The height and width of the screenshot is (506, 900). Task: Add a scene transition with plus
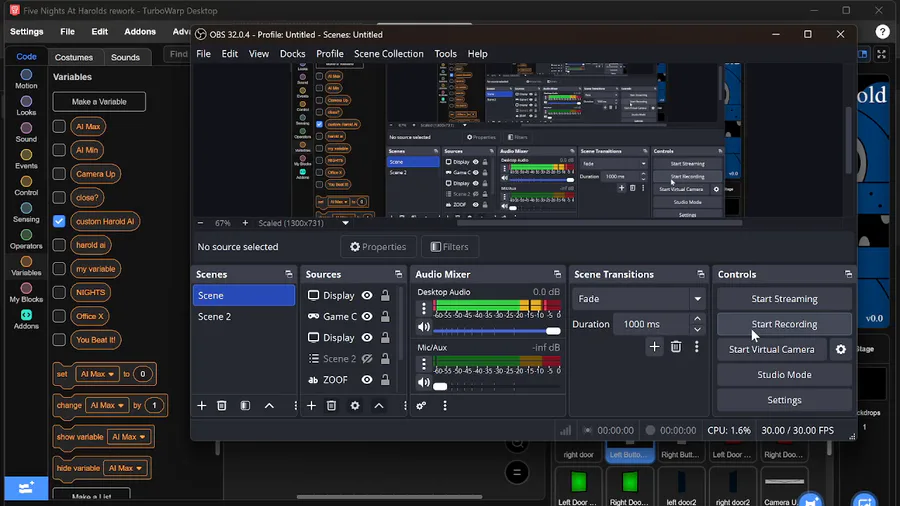coord(654,347)
